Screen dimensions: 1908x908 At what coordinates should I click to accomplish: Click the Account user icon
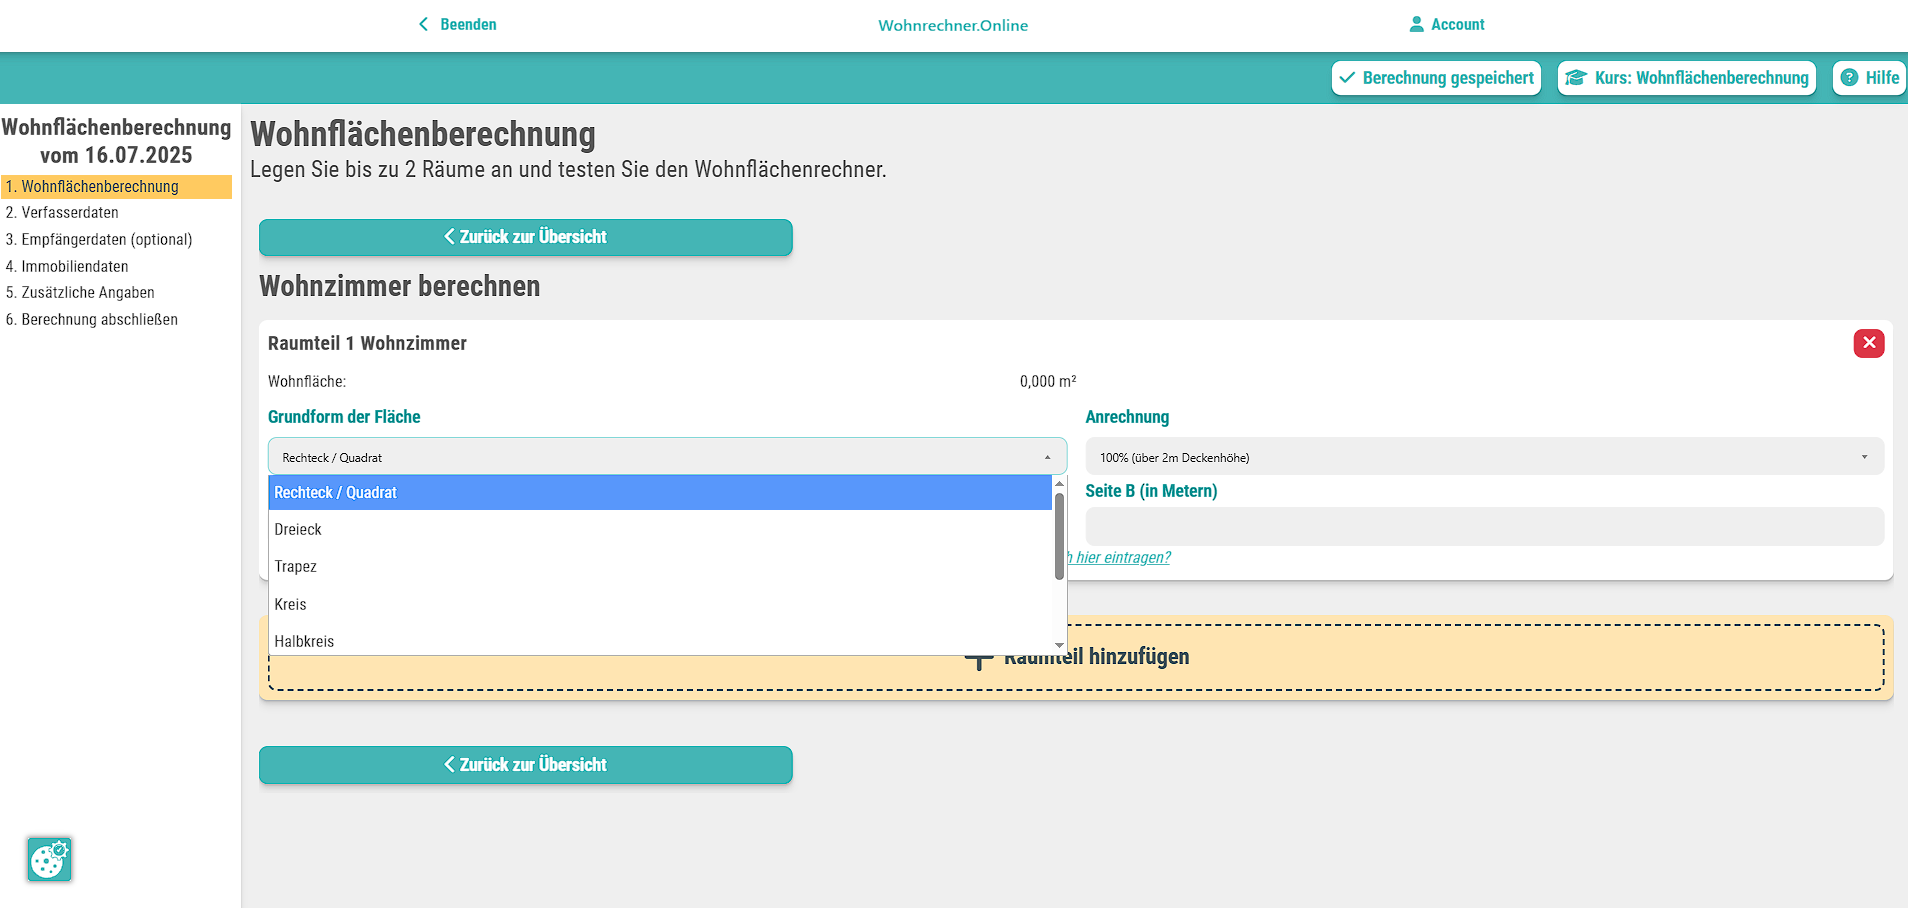(x=1416, y=24)
